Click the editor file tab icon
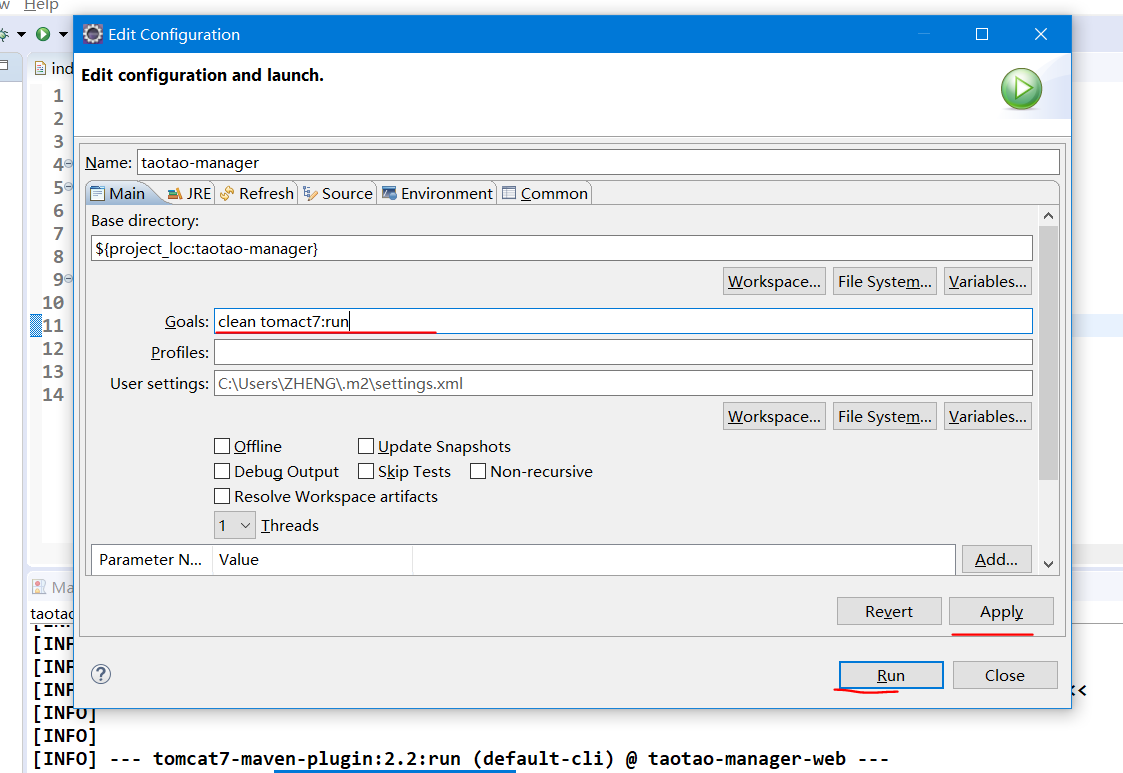The height and width of the screenshot is (773, 1123). (41, 69)
